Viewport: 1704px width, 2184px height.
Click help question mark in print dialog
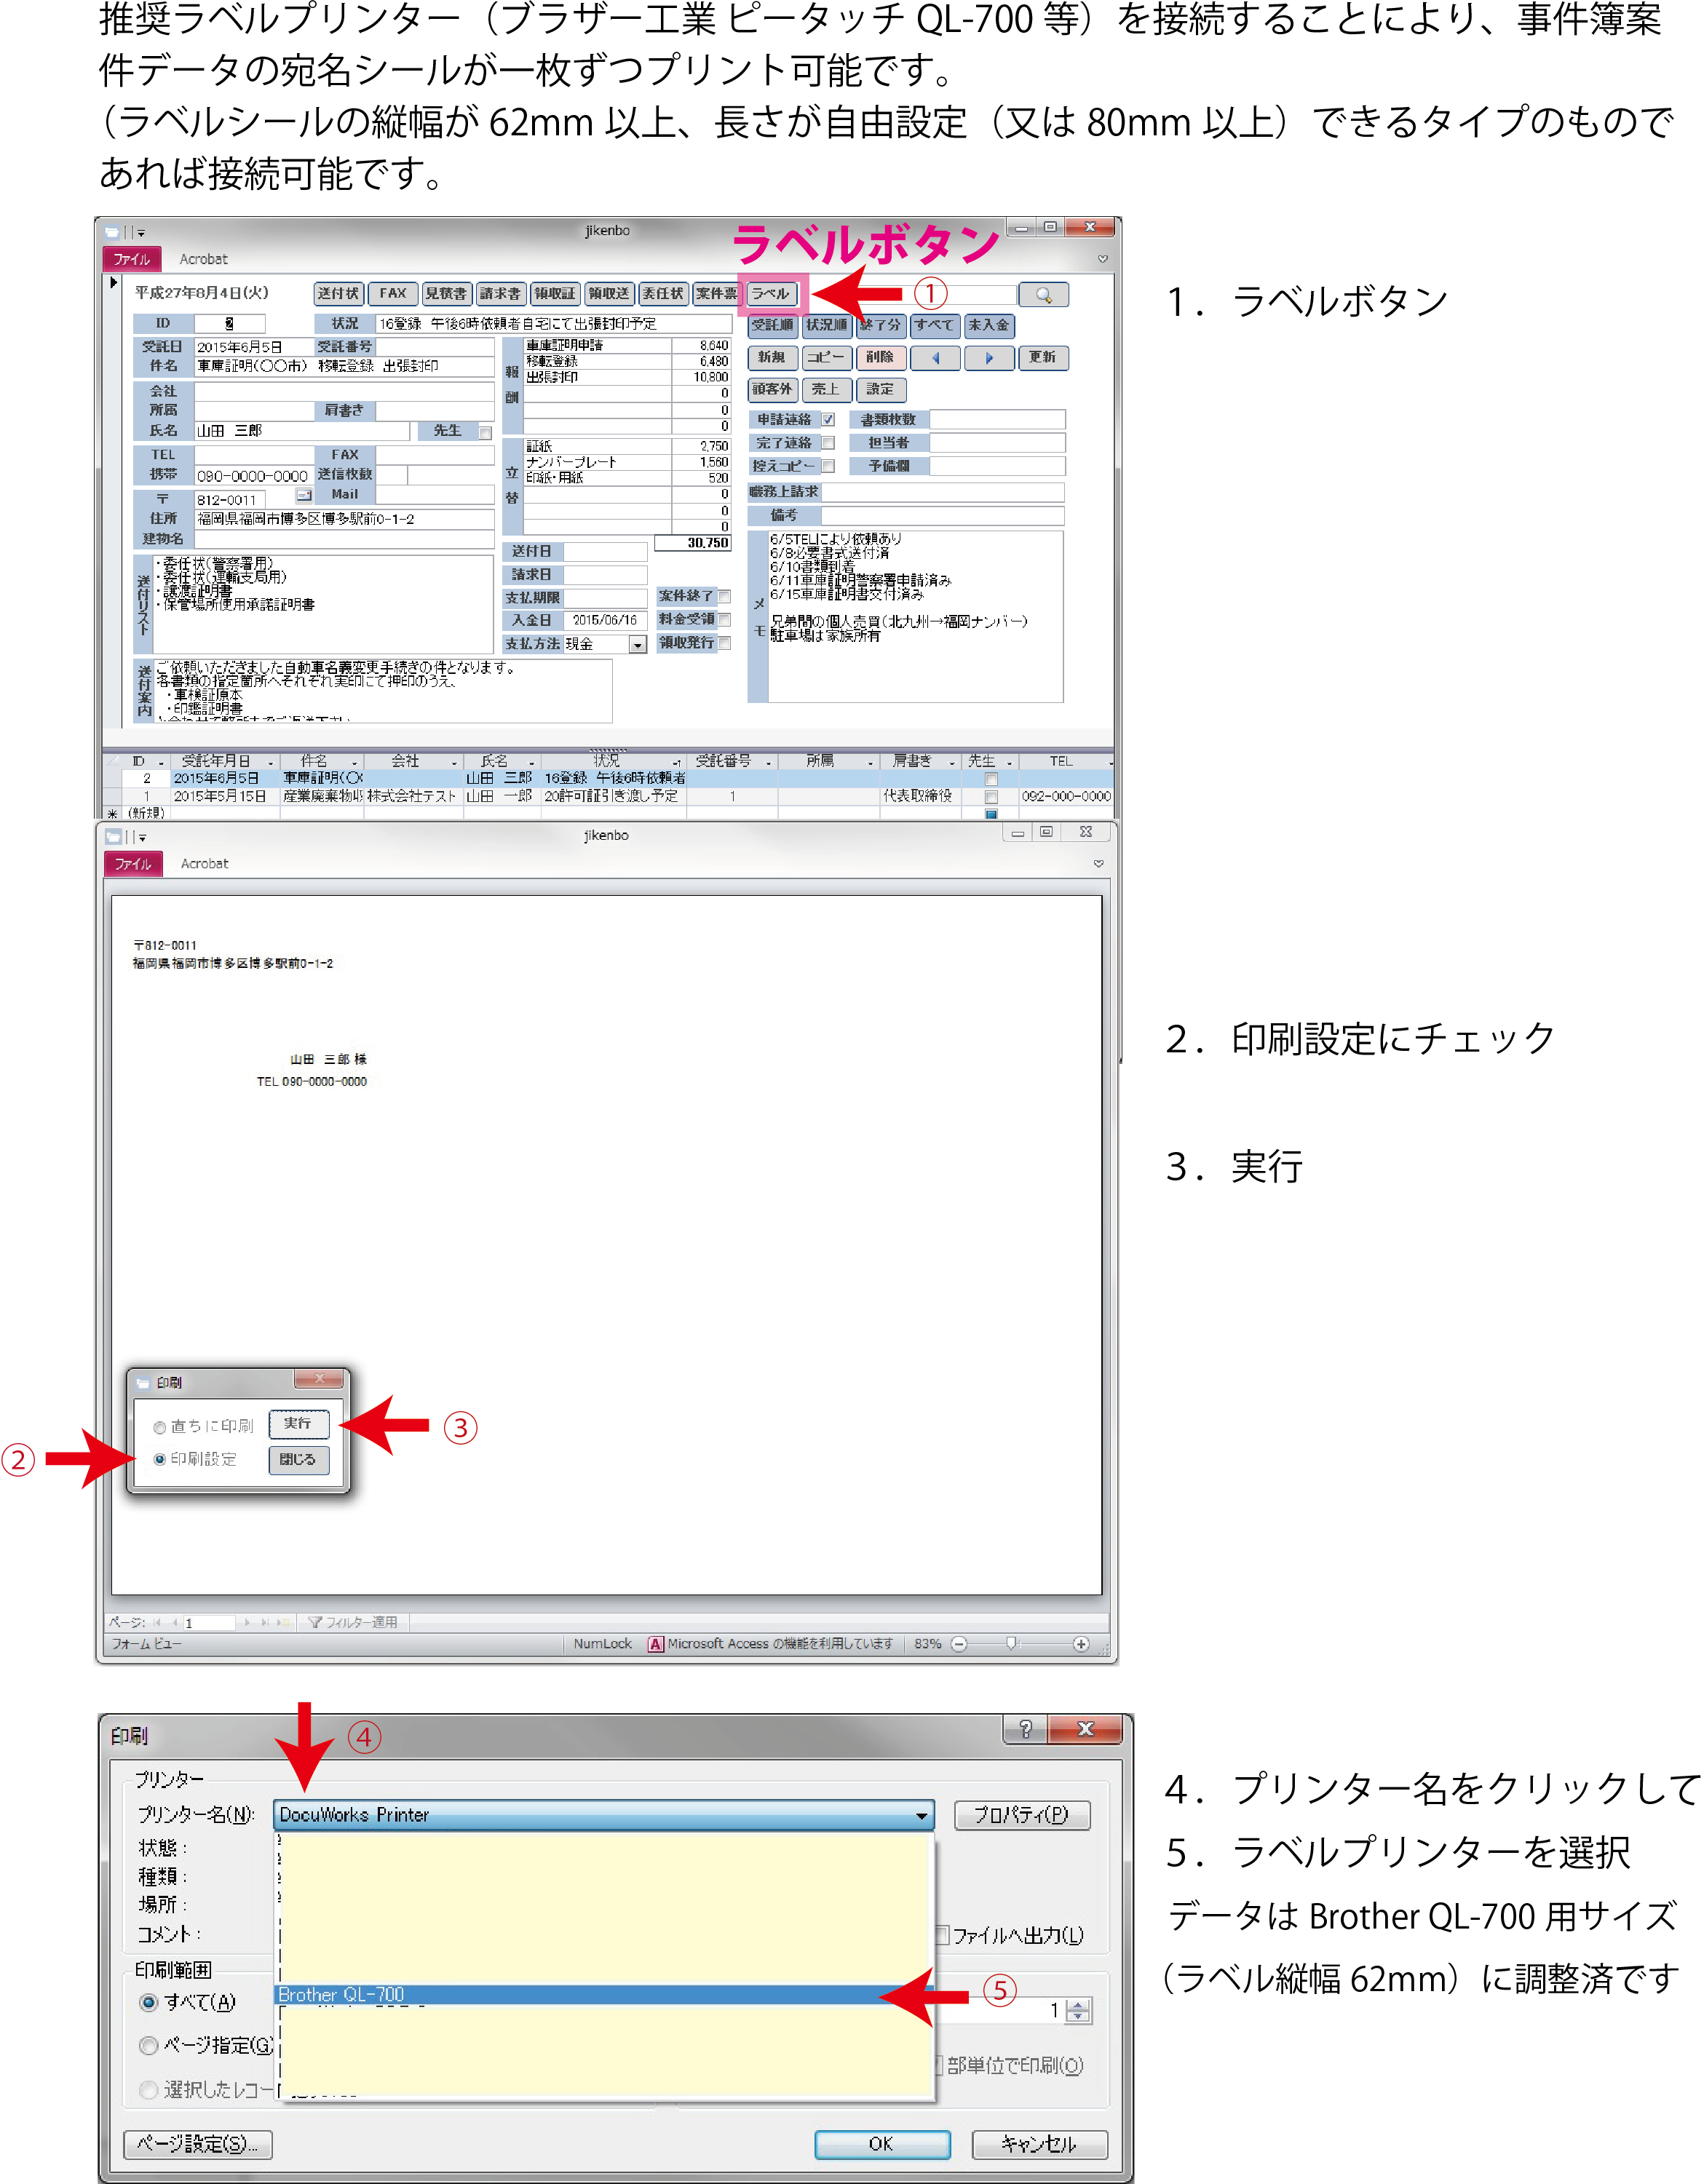click(x=1025, y=1729)
